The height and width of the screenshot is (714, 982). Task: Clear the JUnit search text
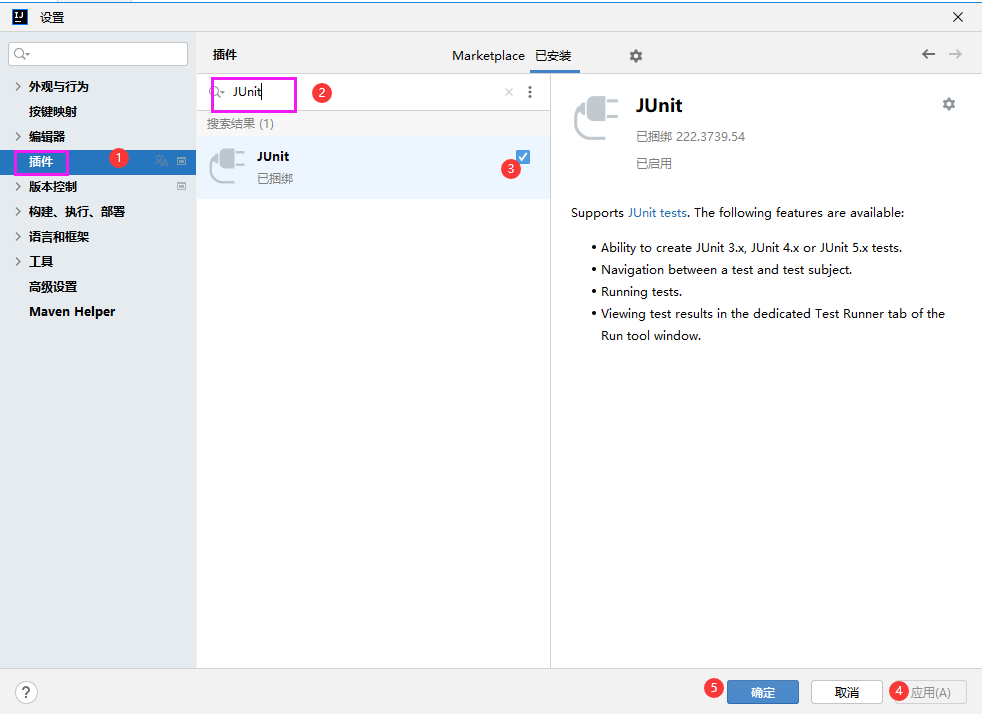click(x=508, y=92)
